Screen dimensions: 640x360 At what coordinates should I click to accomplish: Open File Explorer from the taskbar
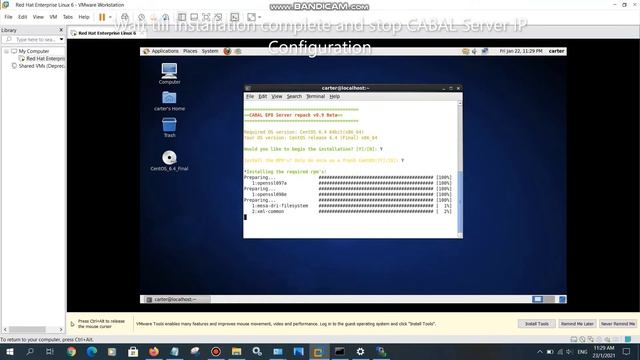[x=236, y=351]
